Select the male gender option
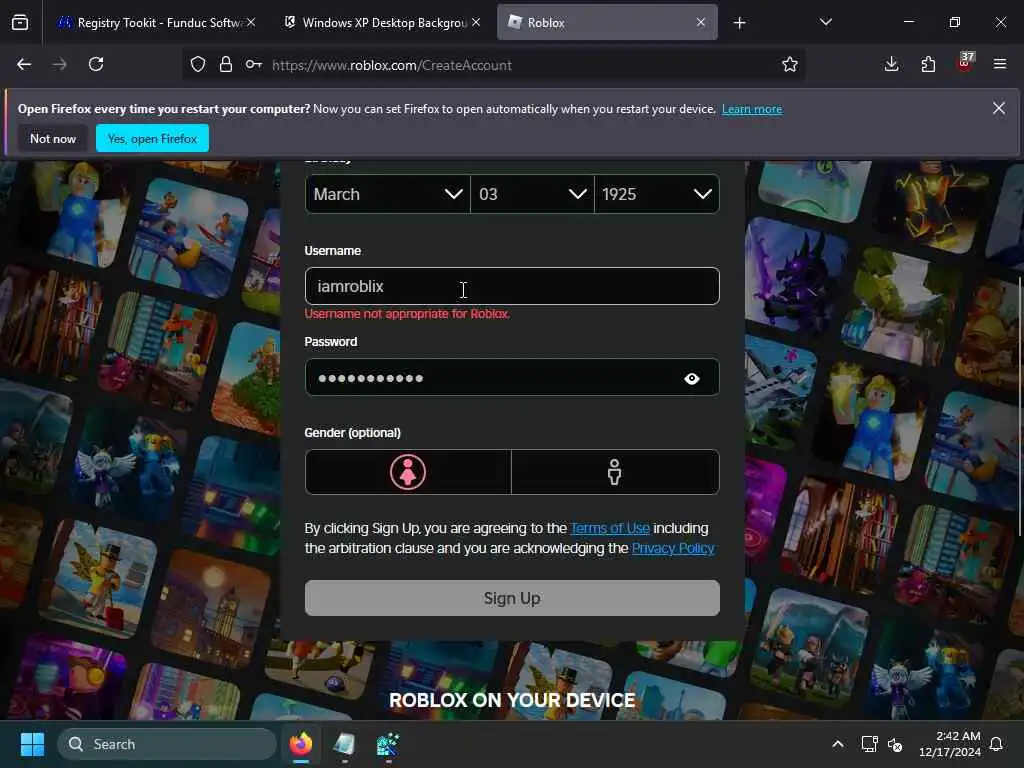Screen dimensions: 1024x768 point(615,472)
